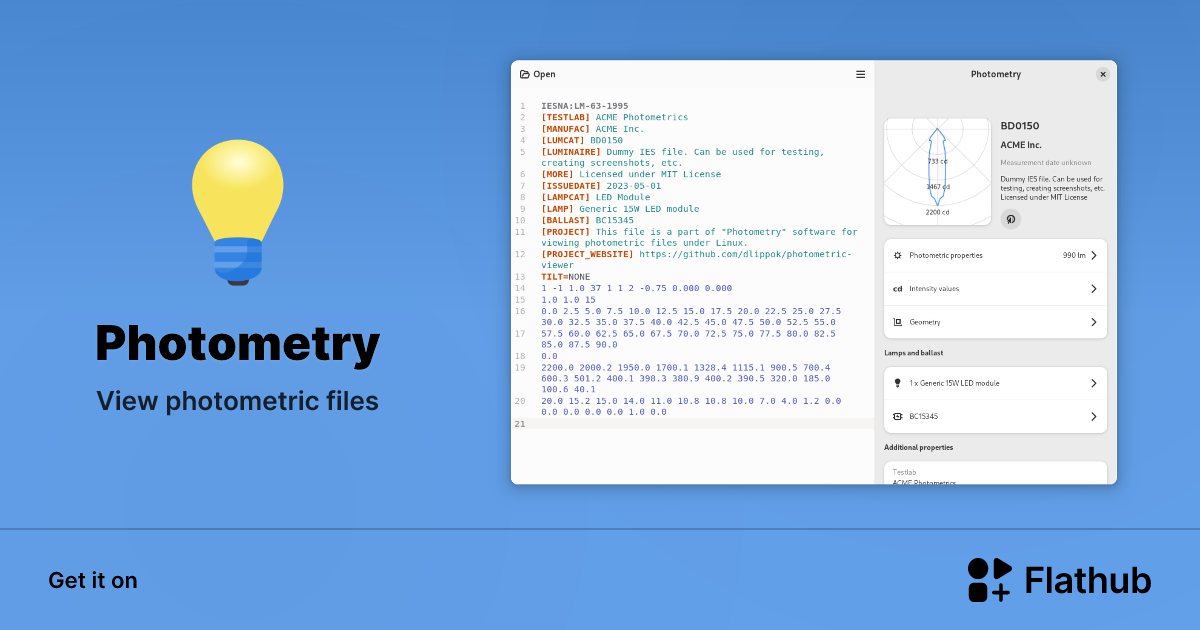The height and width of the screenshot is (630, 1200).
Task: Click the Get it on label
Action: 93,580
